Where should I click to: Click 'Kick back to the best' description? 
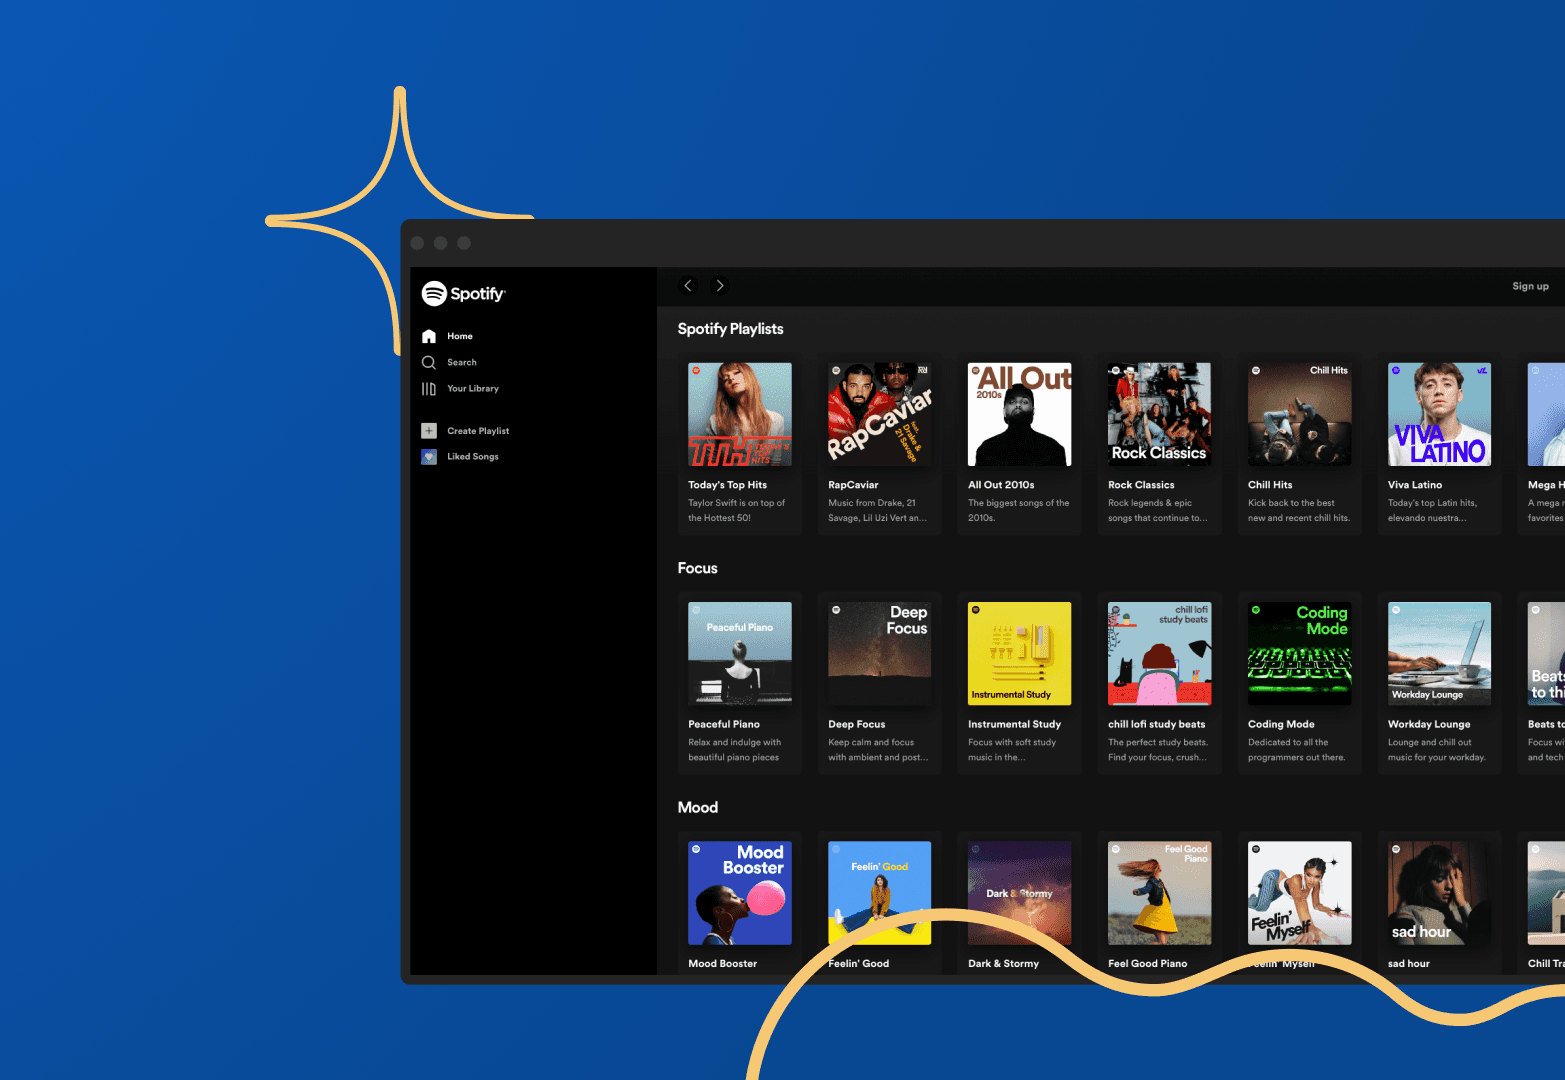pyautogui.click(x=1299, y=510)
